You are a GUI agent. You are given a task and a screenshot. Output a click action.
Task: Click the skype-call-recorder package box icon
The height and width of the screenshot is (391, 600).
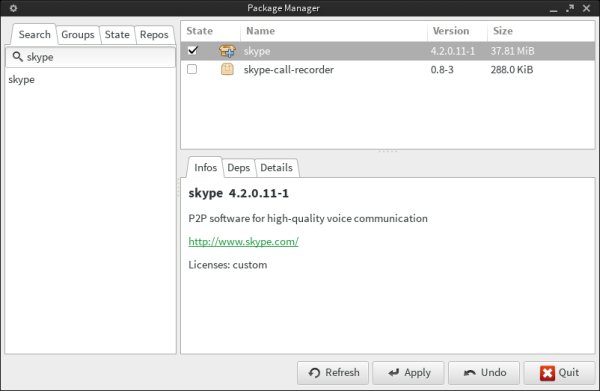227,69
